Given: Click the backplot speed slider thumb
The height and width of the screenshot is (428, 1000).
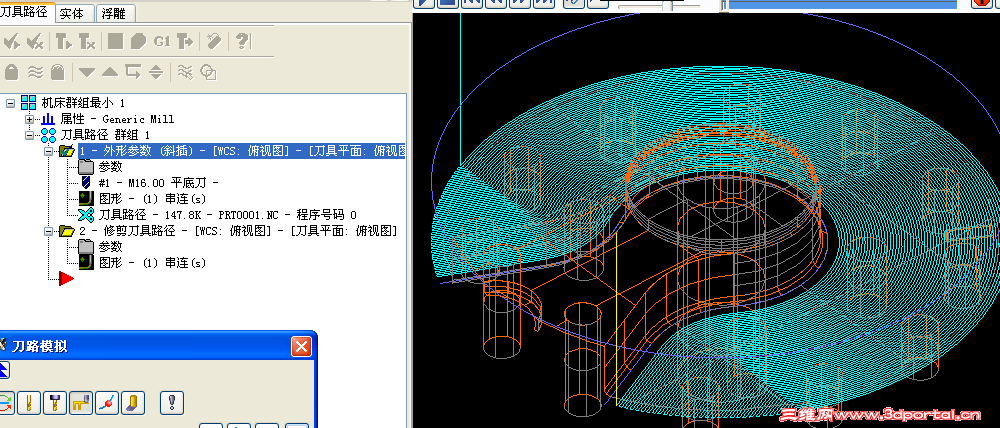Looking at the screenshot, I should pyautogui.click(x=667, y=6).
